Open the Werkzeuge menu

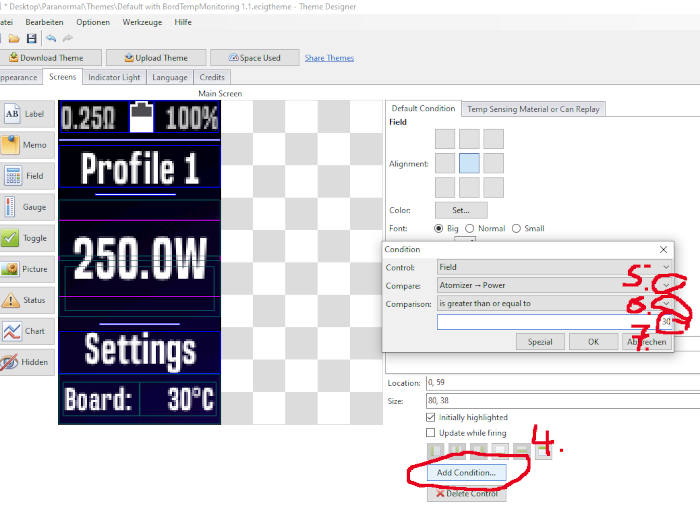pos(143,21)
